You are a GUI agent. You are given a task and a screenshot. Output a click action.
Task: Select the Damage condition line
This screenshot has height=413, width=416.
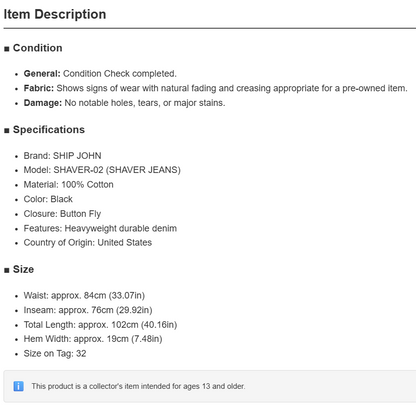tap(124, 103)
